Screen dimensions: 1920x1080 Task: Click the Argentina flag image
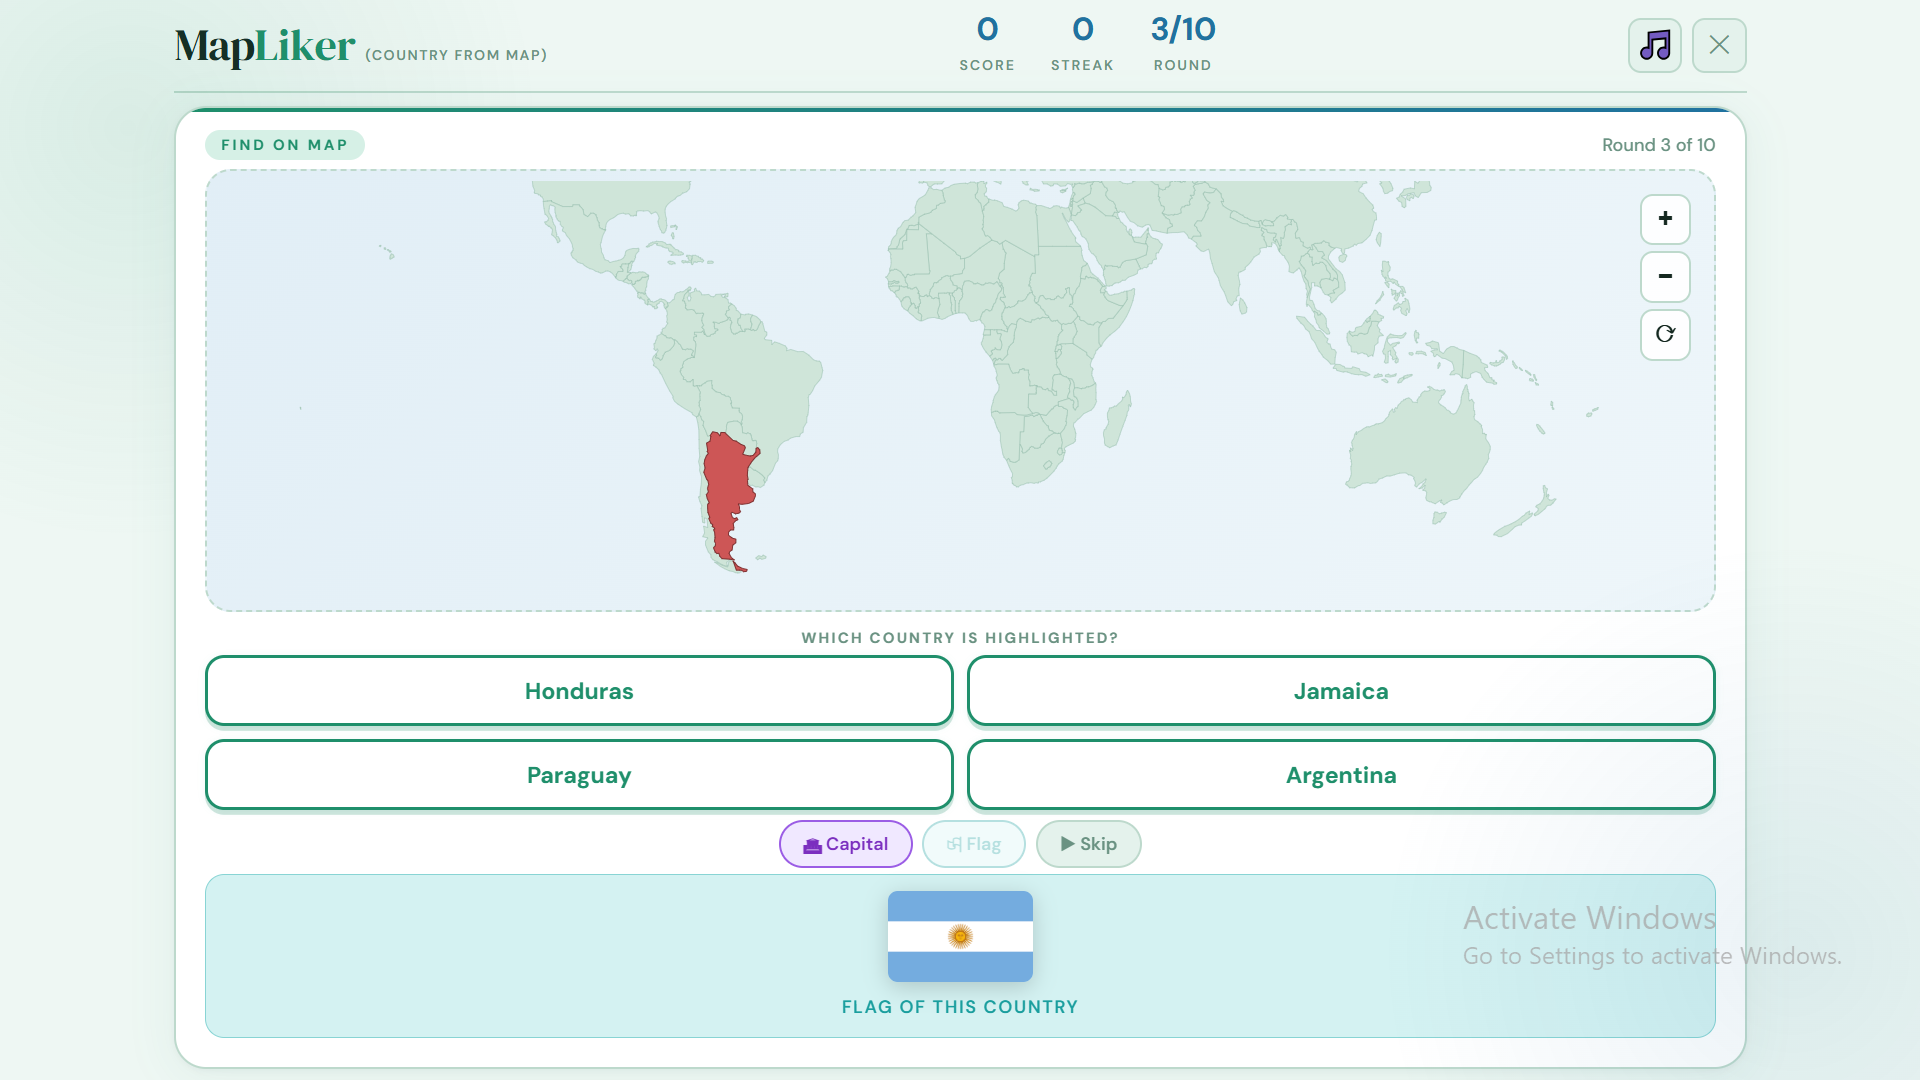[x=960, y=936]
